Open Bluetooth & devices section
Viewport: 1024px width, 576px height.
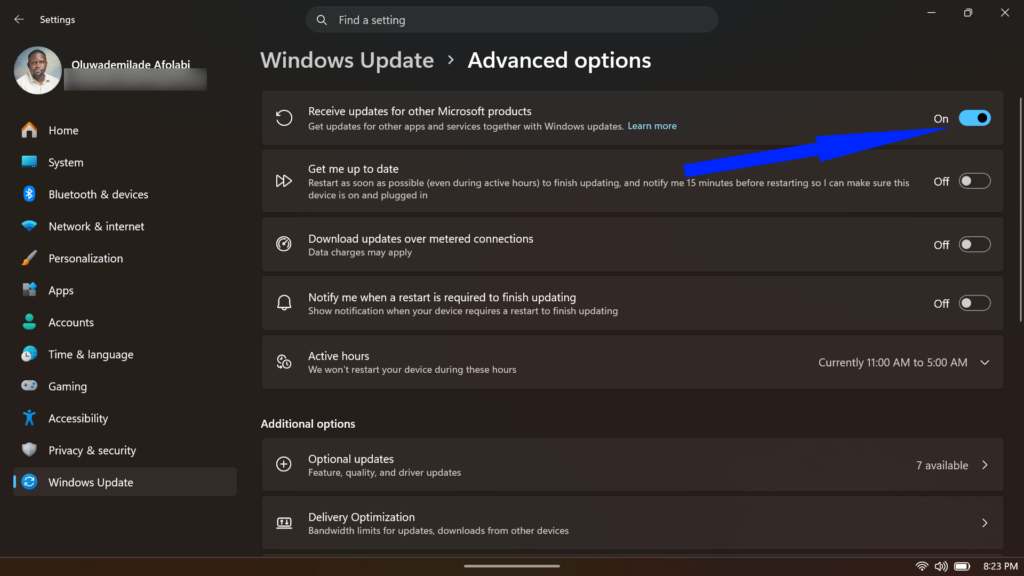coord(125,194)
